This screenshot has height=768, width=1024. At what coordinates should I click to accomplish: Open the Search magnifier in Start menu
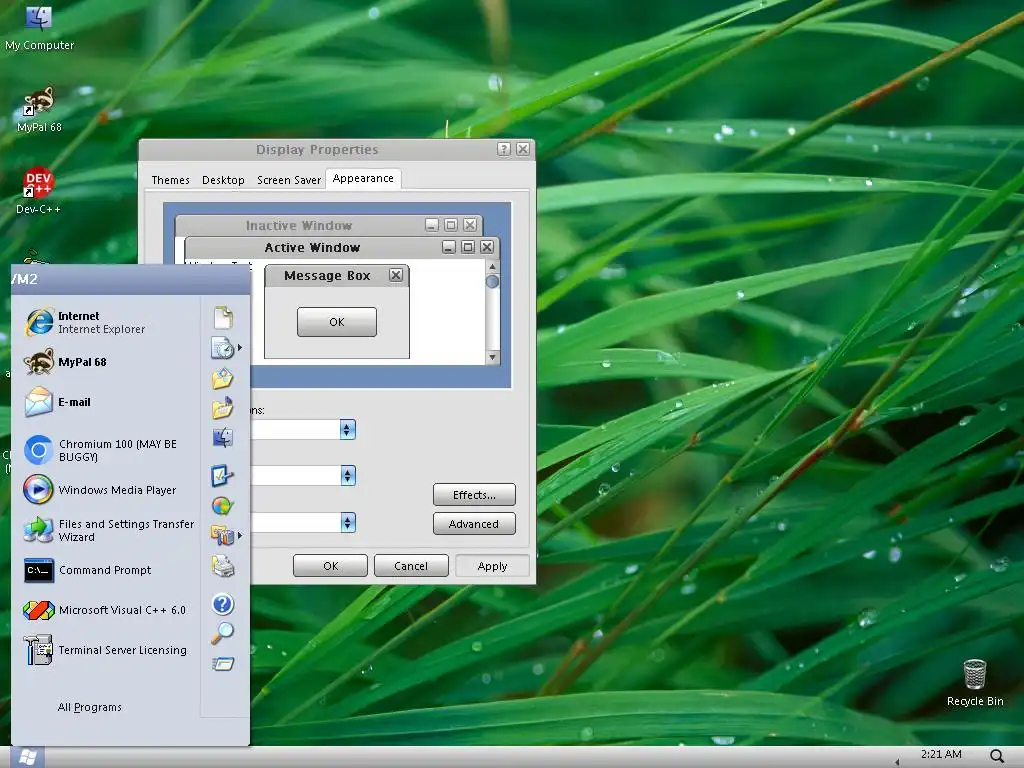pyautogui.click(x=223, y=633)
